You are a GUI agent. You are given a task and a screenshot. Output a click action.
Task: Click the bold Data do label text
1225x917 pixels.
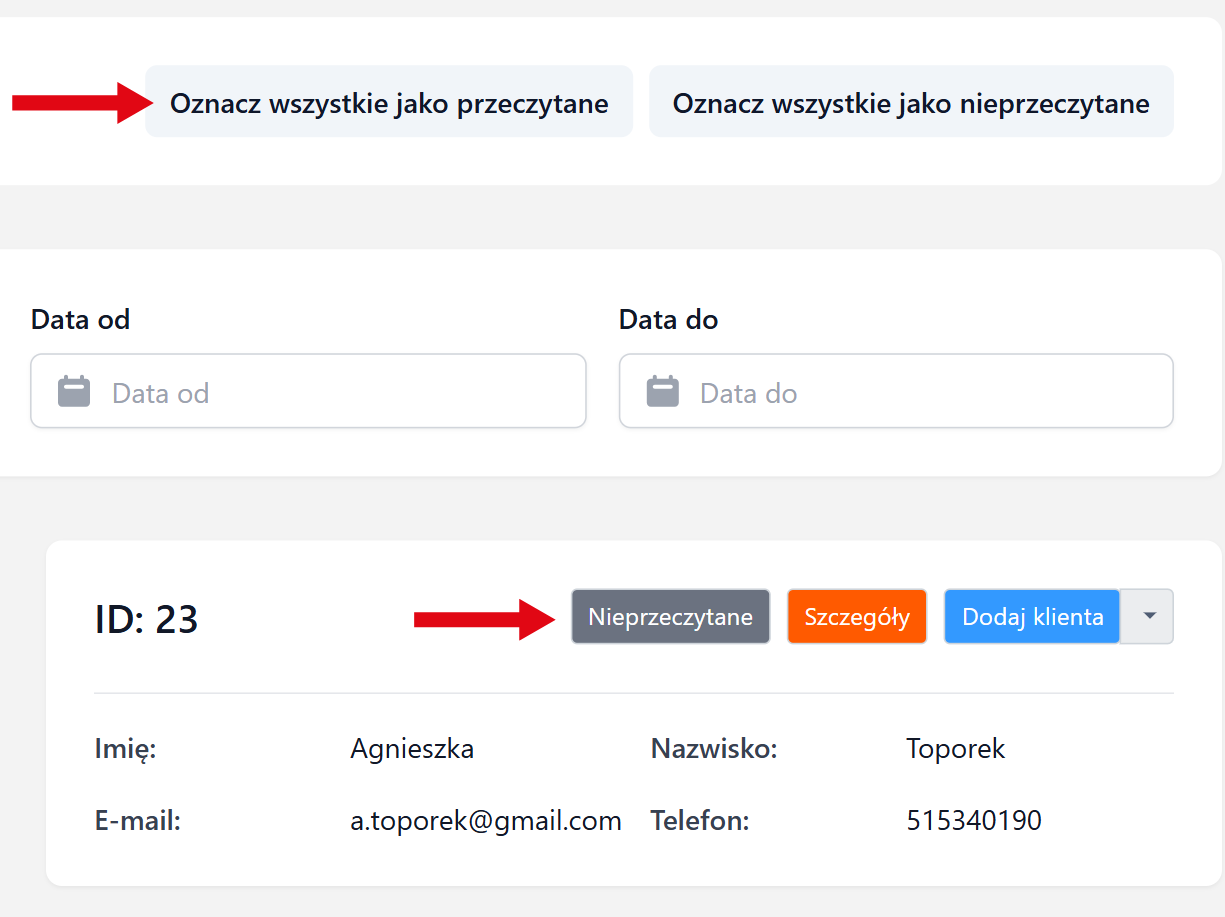pos(668,320)
